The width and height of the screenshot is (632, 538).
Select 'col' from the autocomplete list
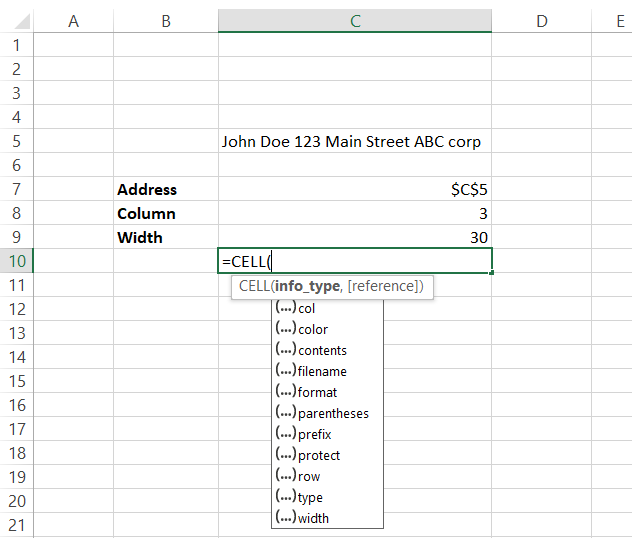(307, 308)
